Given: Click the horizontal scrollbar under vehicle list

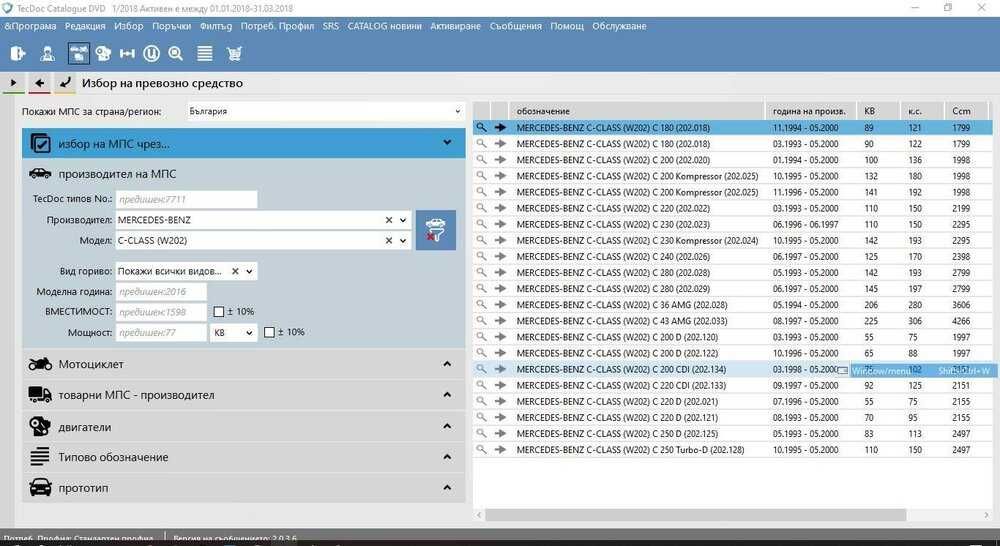Looking at the screenshot, I should coord(695,515).
